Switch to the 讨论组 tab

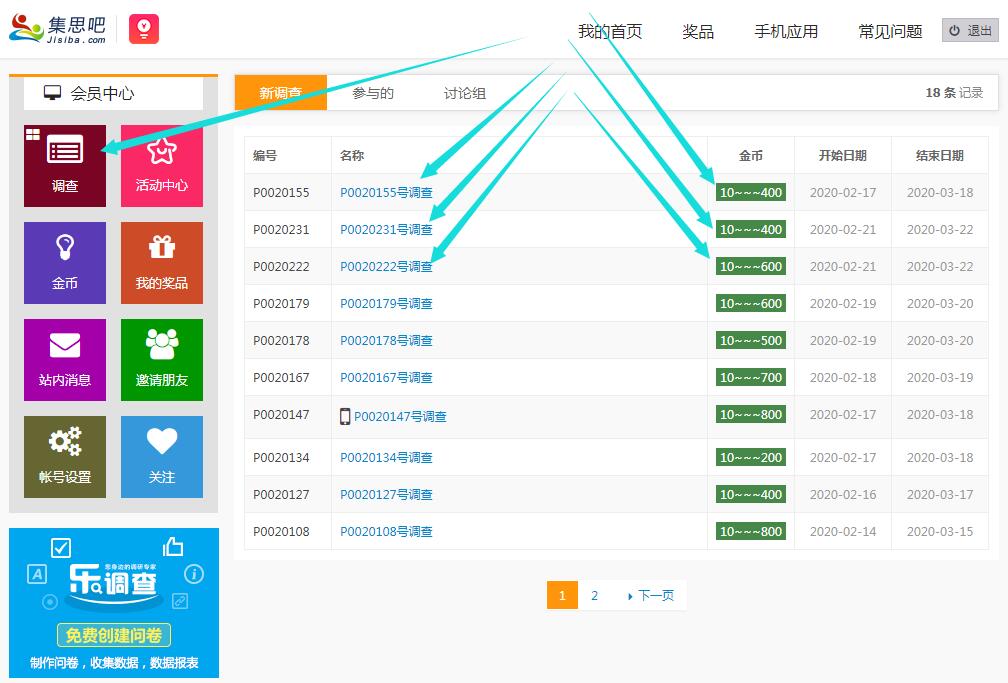[464, 93]
